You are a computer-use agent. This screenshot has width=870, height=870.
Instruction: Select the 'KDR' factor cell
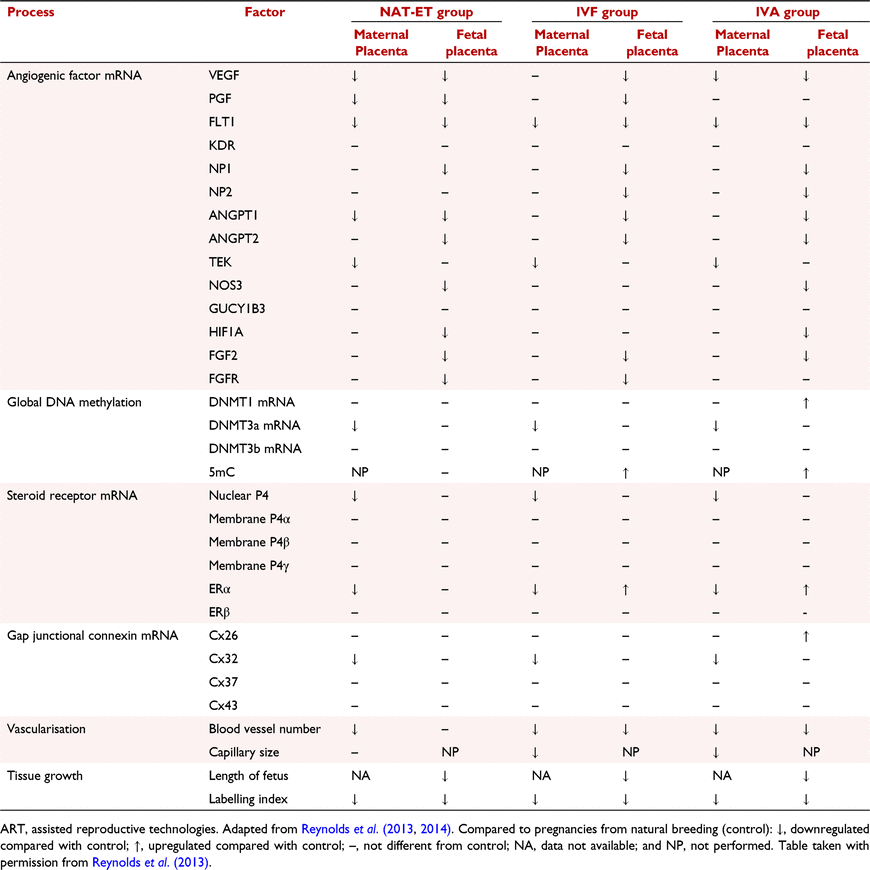222,145
